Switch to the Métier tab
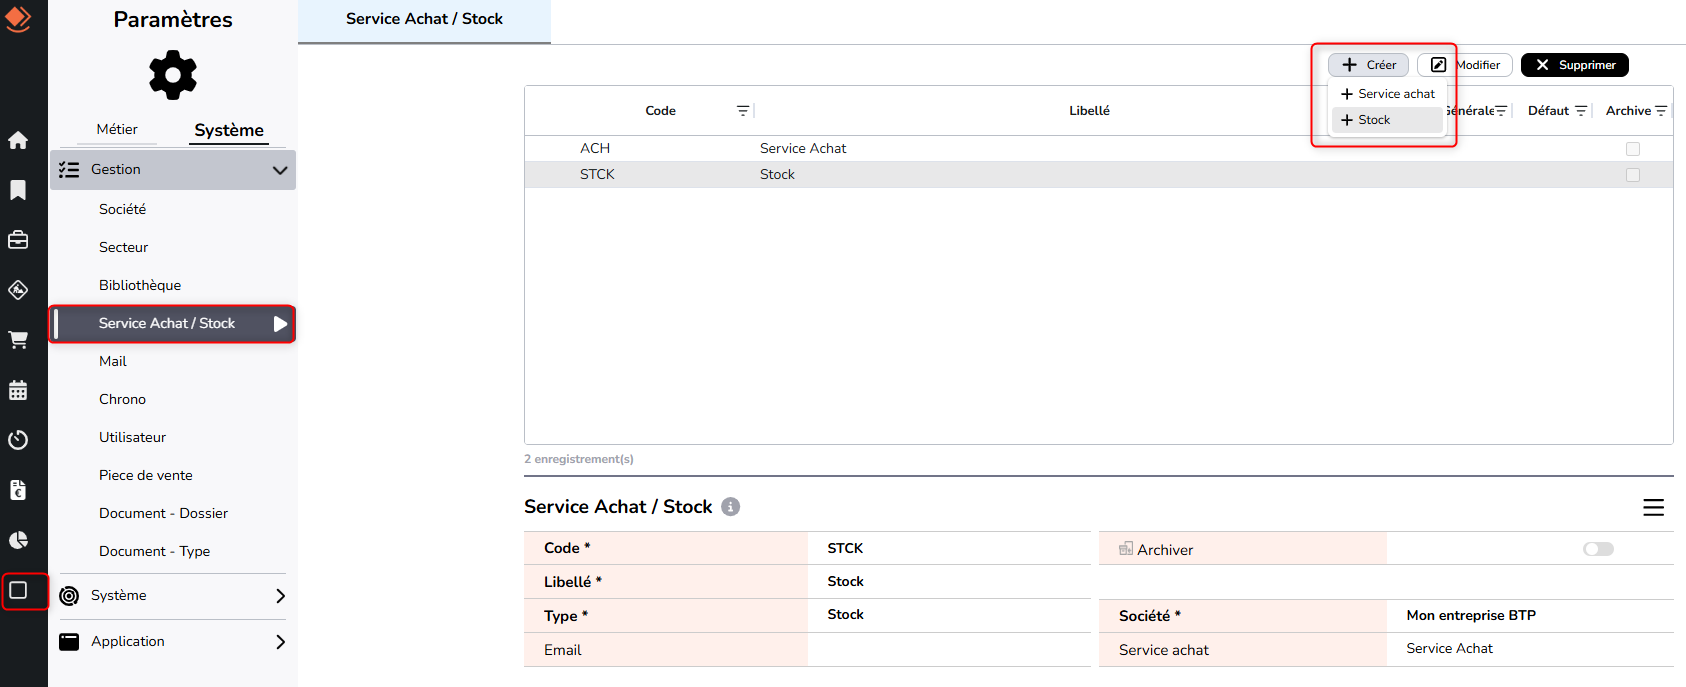Viewport: 1686px width, 687px height. point(117,129)
